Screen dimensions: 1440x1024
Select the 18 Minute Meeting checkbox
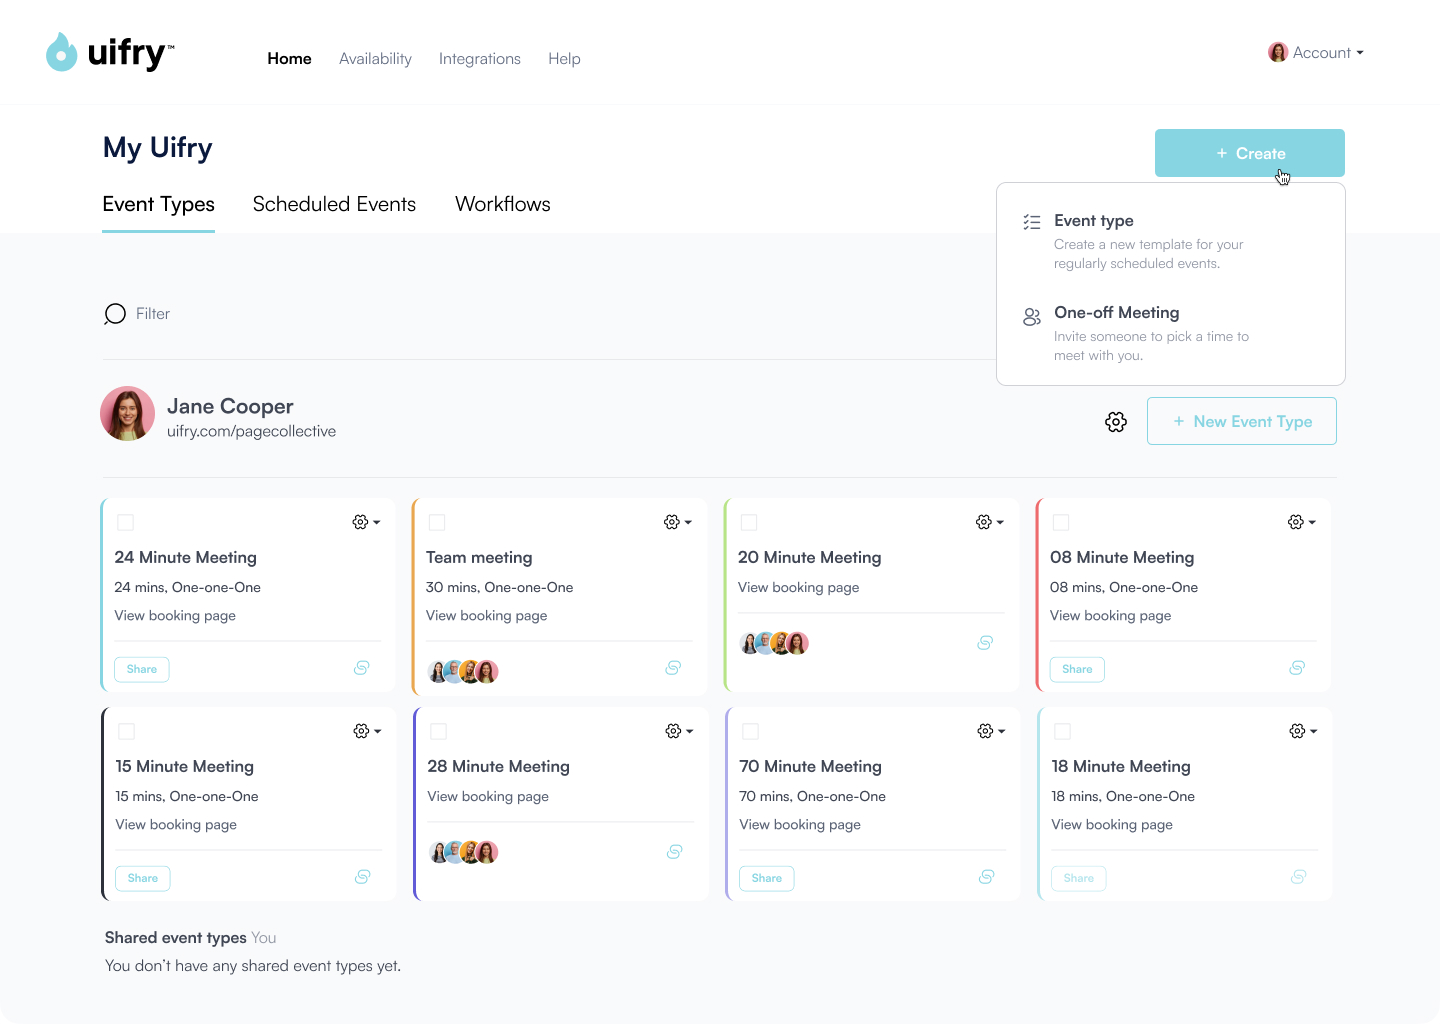click(x=1062, y=731)
